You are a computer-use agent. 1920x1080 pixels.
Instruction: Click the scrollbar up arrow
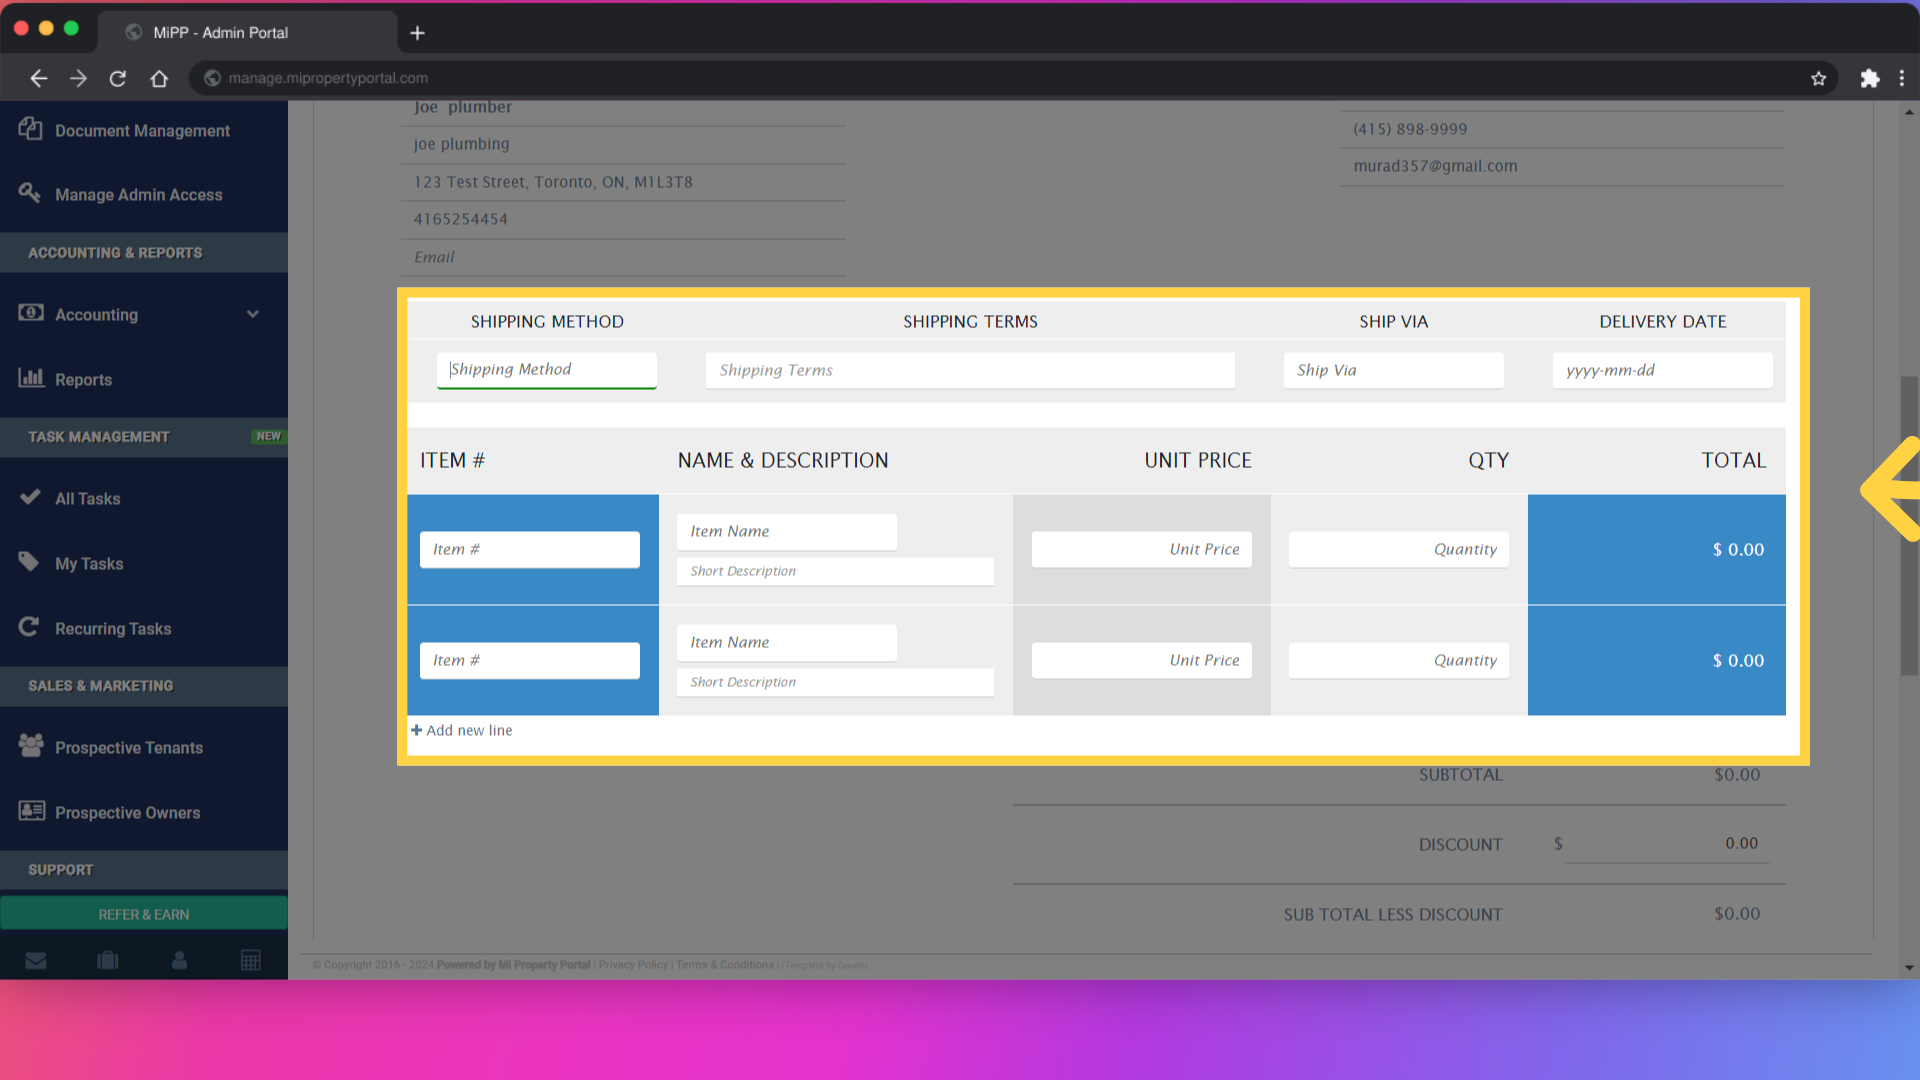pyautogui.click(x=1909, y=111)
